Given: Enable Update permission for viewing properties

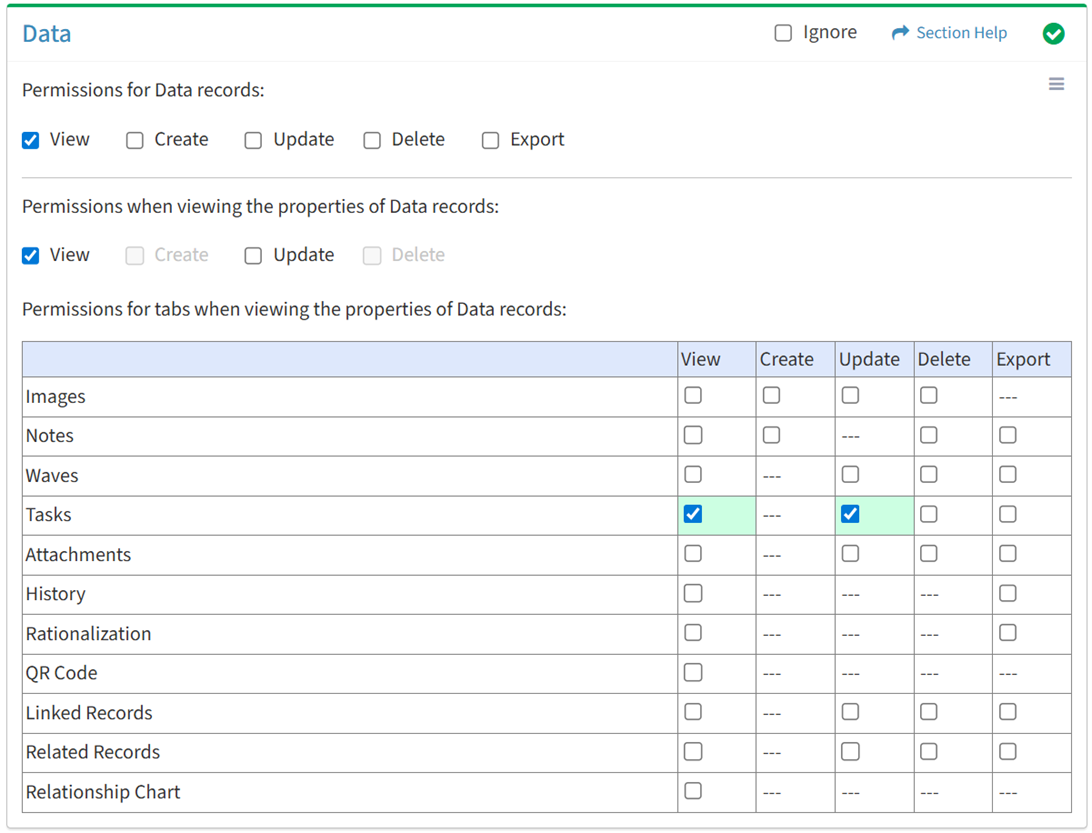Looking at the screenshot, I should tap(253, 256).
